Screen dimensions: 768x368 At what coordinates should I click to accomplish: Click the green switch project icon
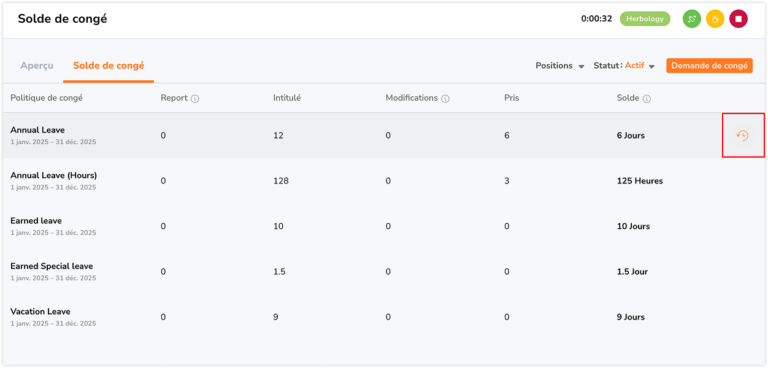pos(692,19)
